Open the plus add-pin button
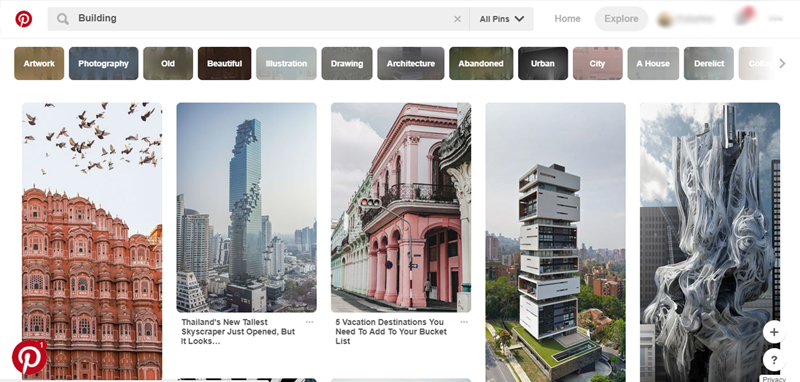 (773, 333)
